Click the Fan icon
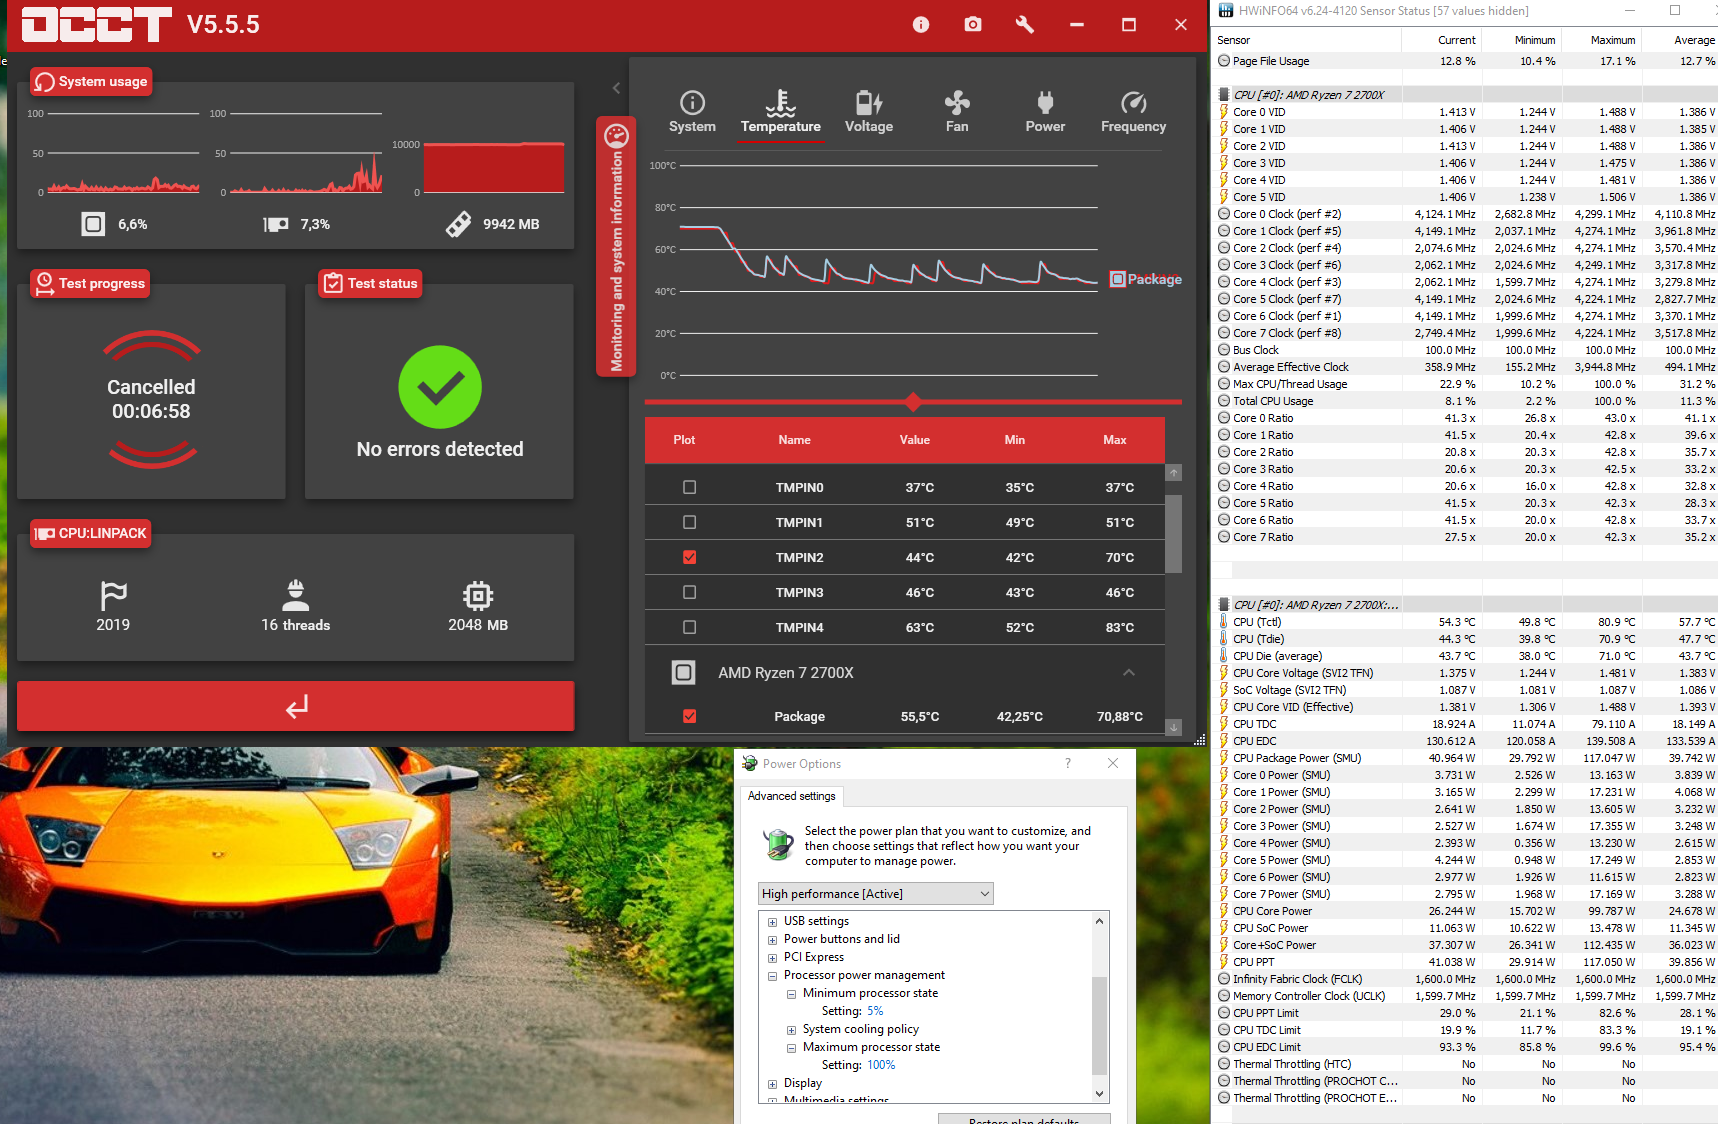This screenshot has height=1125, width=1721. [957, 102]
